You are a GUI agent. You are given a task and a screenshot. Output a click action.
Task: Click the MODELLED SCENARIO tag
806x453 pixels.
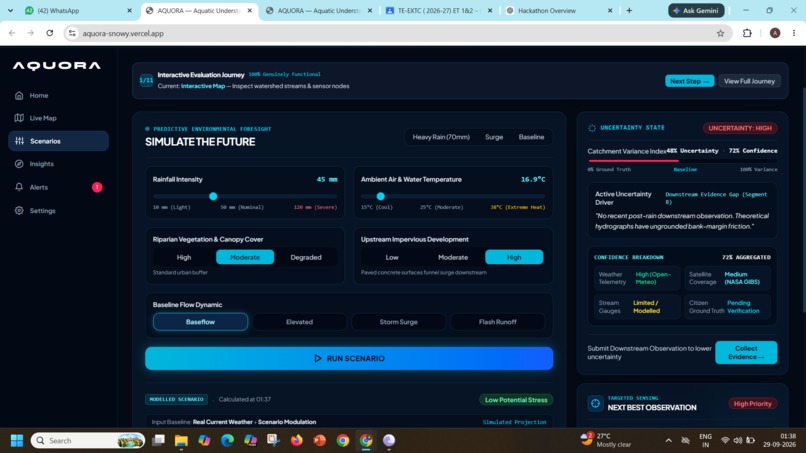pyautogui.click(x=176, y=399)
